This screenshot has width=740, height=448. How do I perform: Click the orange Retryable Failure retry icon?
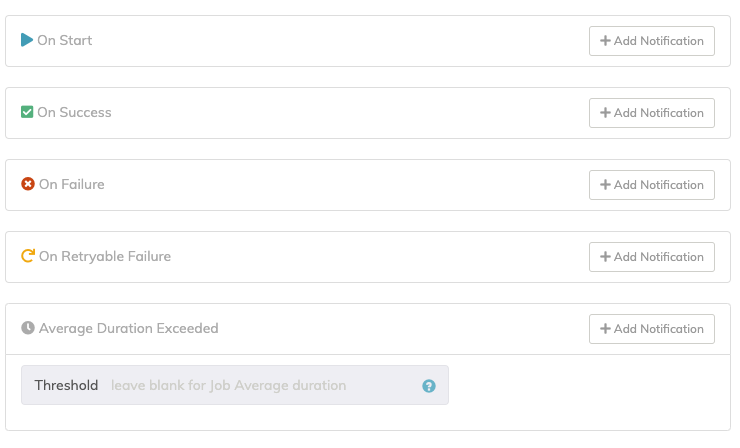pos(28,255)
